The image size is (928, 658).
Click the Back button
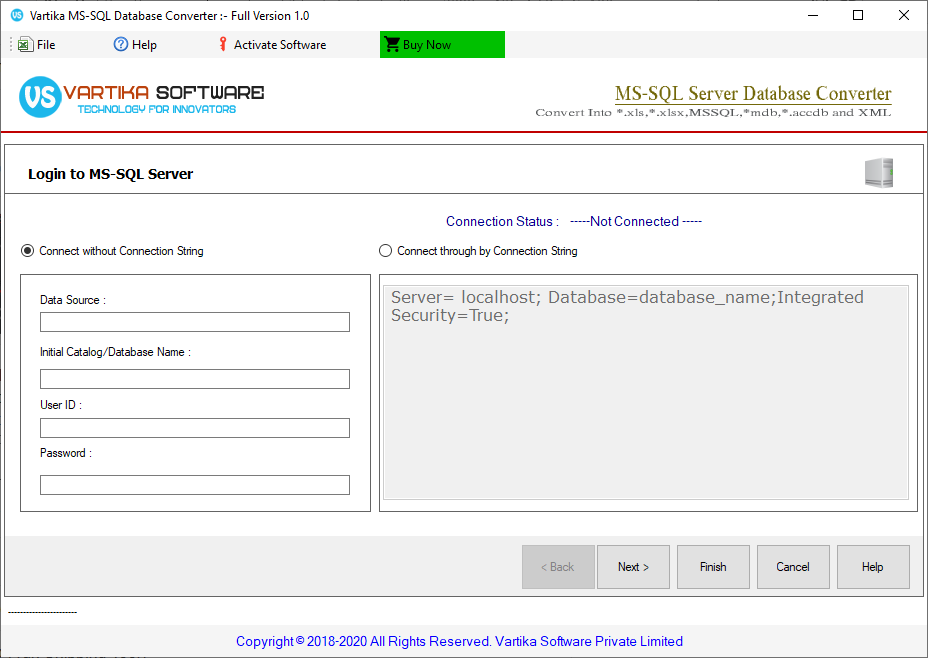pos(558,567)
